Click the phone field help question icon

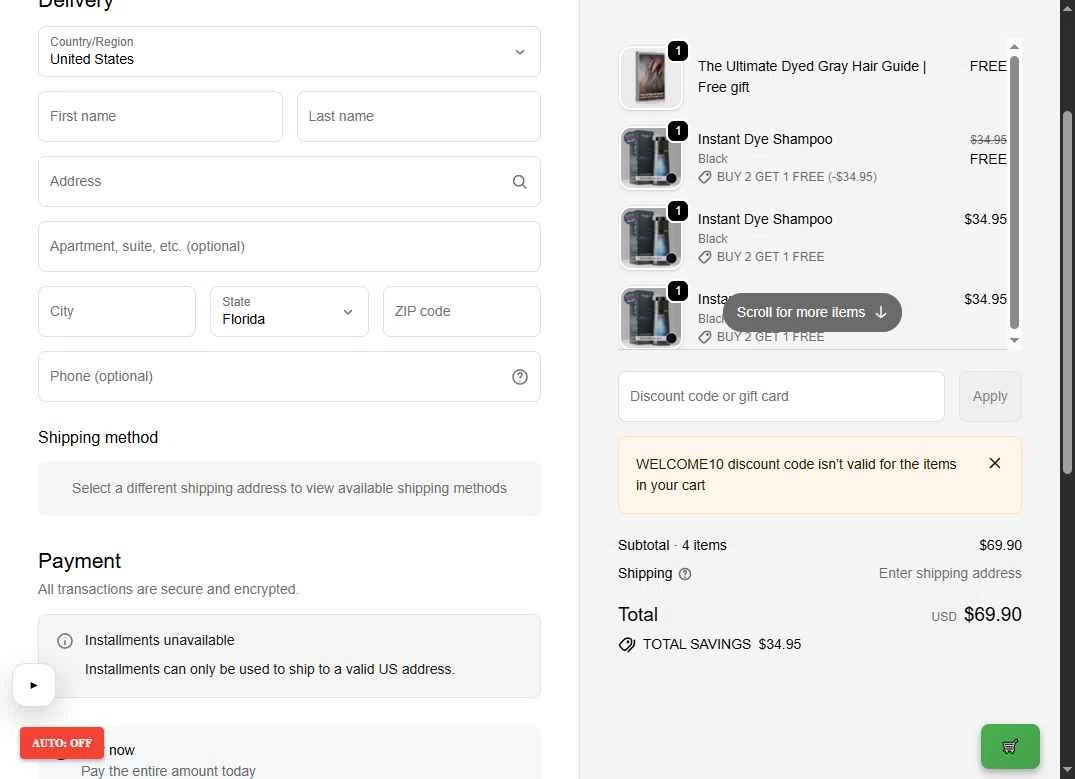(x=520, y=376)
